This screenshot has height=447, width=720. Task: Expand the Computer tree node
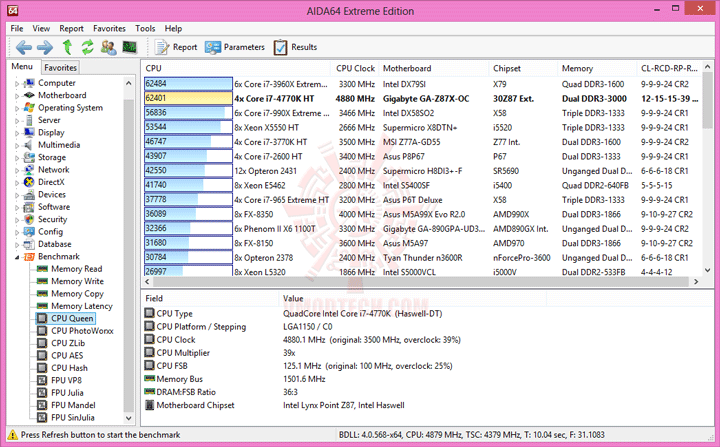17,84
